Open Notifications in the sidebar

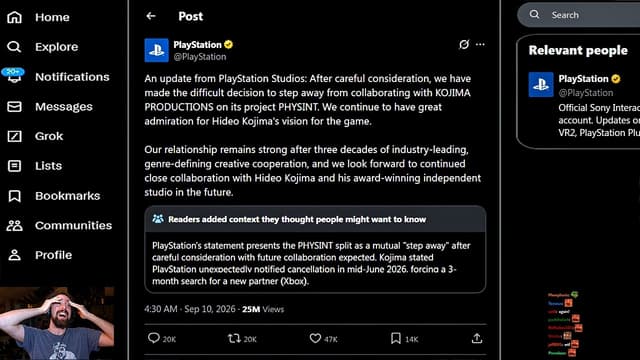(58, 77)
